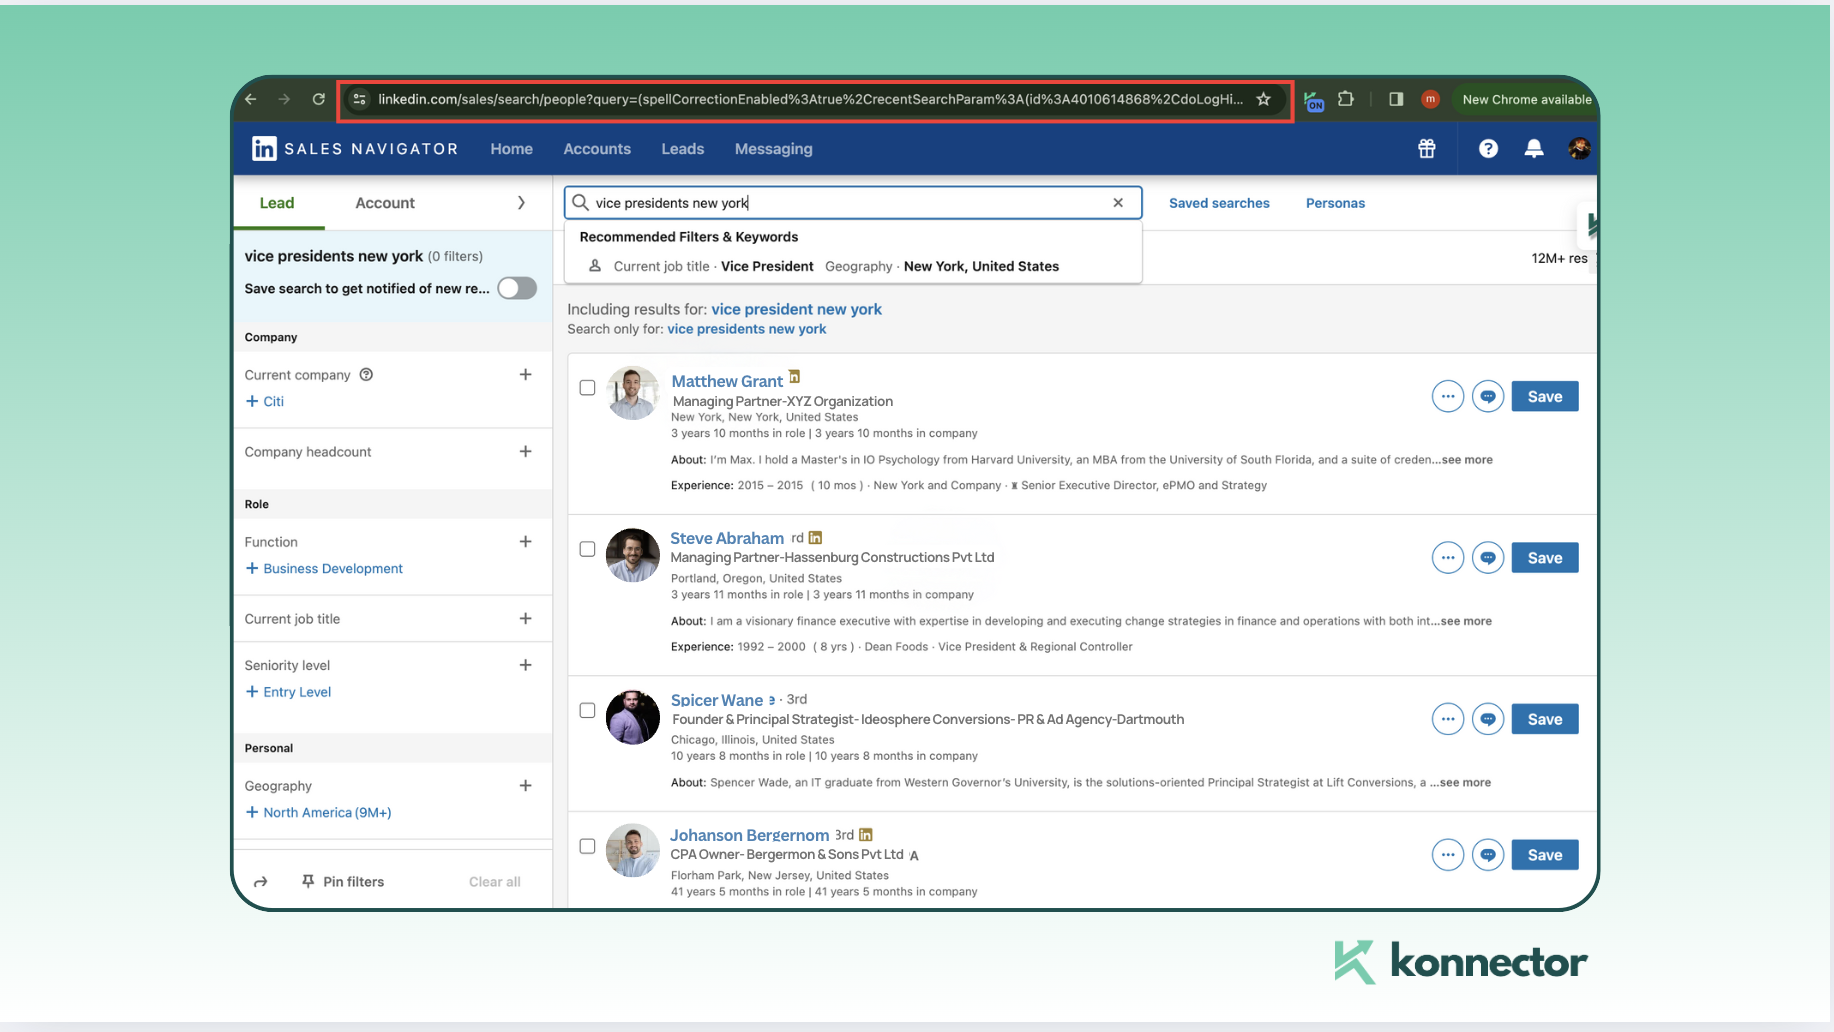
Task: Bookmark this page with the star icon
Action: 1264,99
